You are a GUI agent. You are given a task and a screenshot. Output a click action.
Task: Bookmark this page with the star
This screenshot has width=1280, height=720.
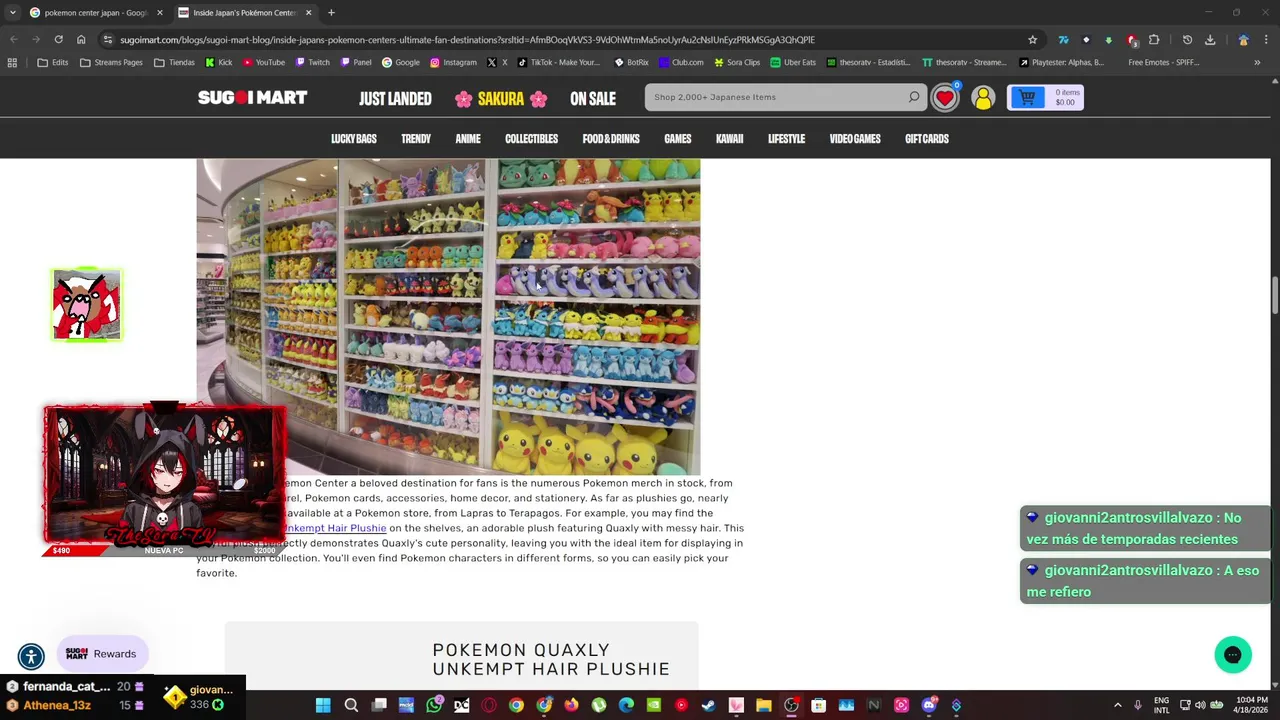(x=1033, y=40)
